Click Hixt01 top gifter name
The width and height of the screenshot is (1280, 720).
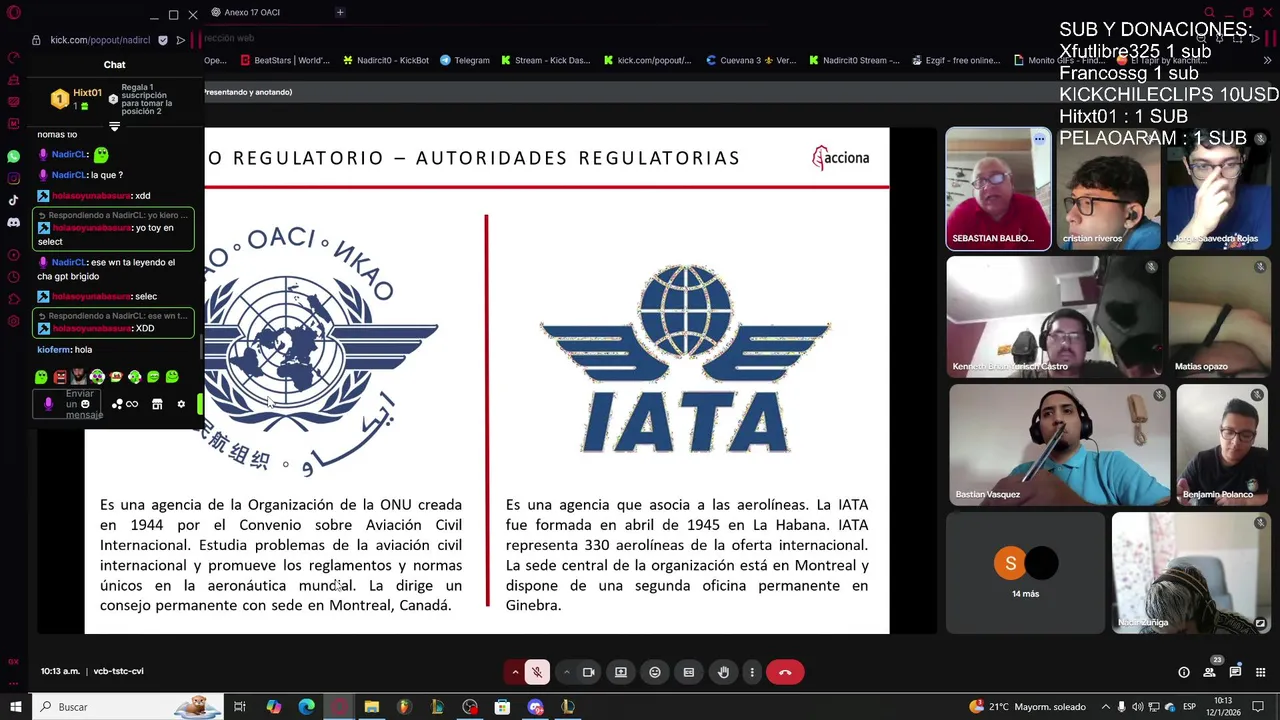tap(88, 93)
